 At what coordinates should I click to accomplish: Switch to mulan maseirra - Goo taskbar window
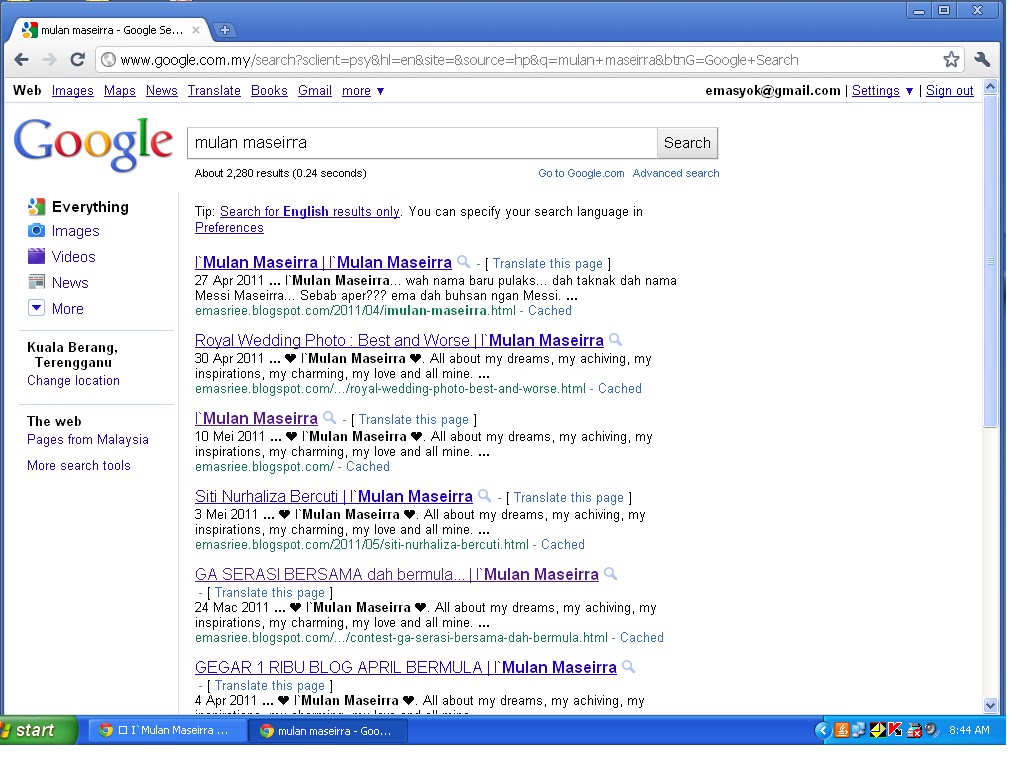tap(328, 731)
